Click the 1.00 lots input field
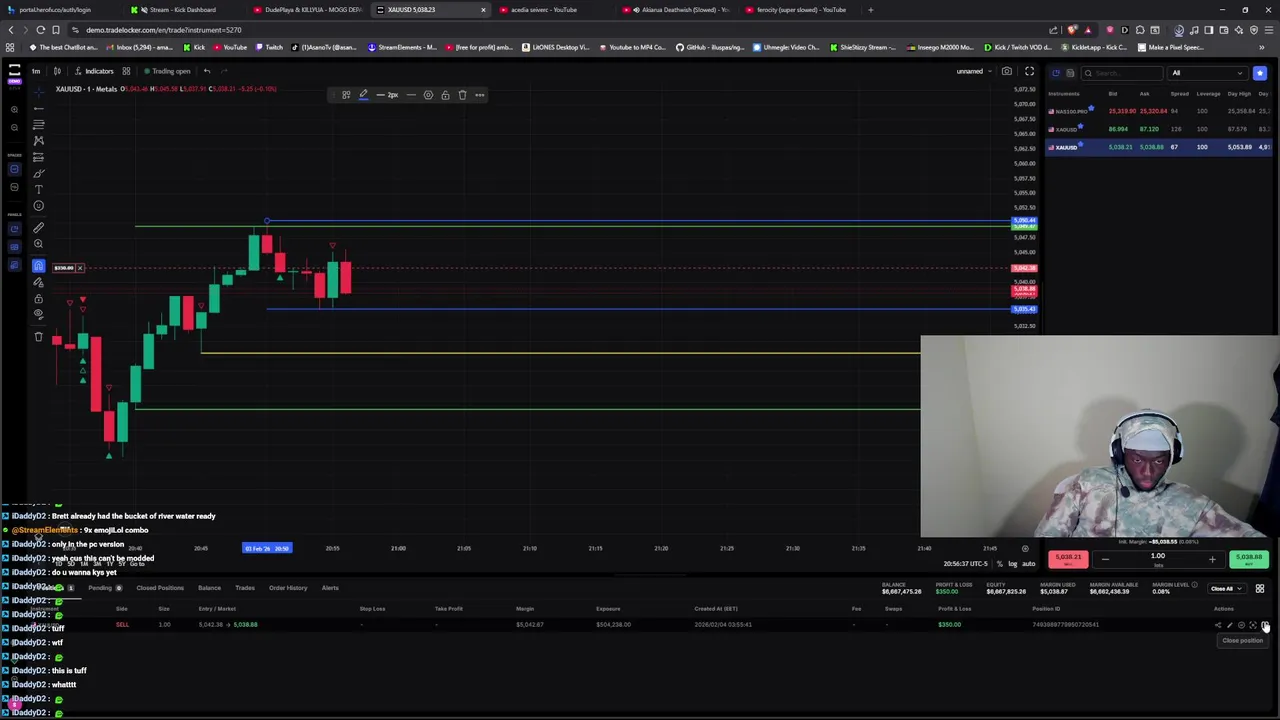This screenshot has width=1280, height=720. (1158, 557)
